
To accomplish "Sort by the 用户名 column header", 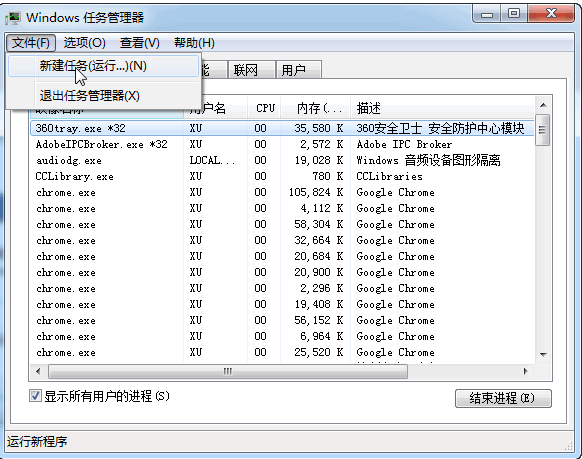I will 216,108.
